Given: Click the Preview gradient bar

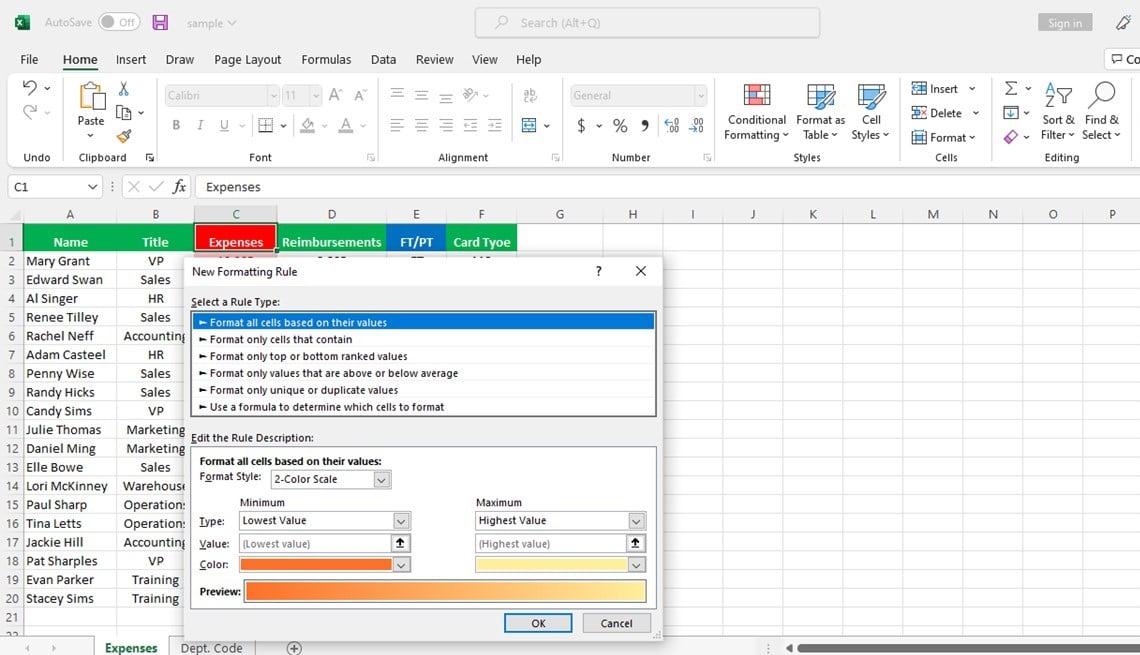Looking at the screenshot, I should (446, 591).
